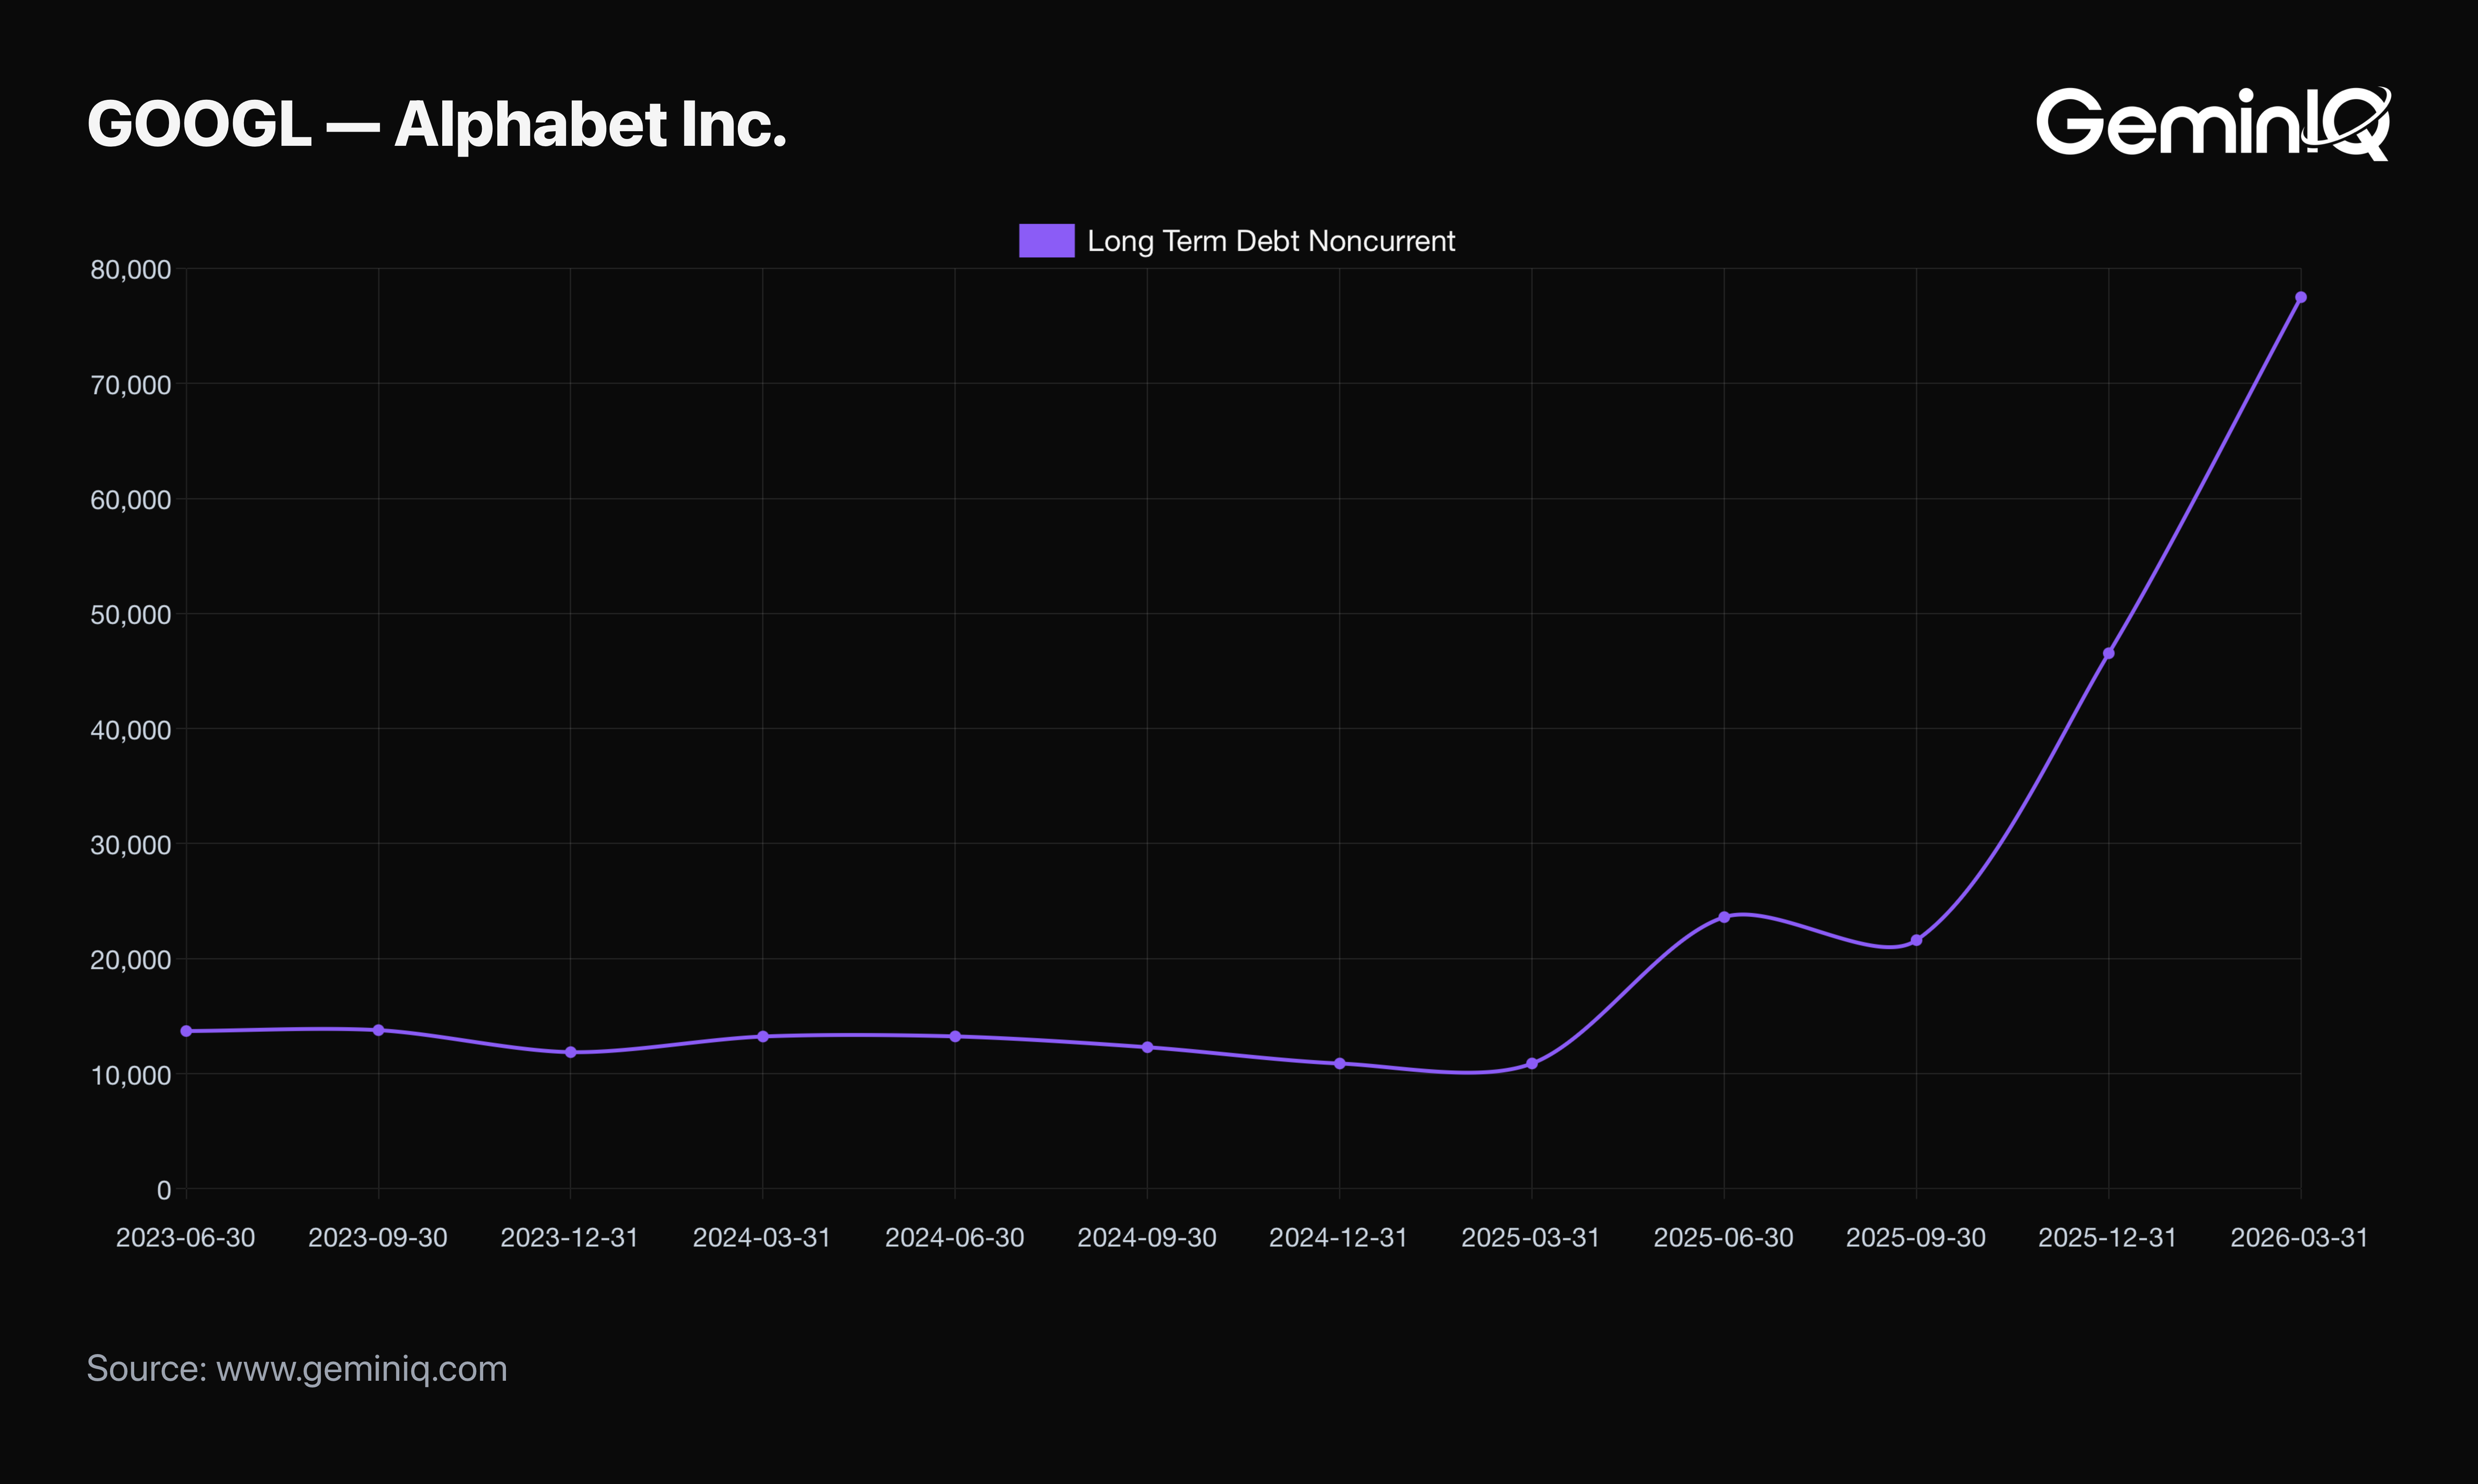Image resolution: width=2478 pixels, height=1484 pixels.
Task: Select the '60,000' y-axis value
Action: coord(131,500)
